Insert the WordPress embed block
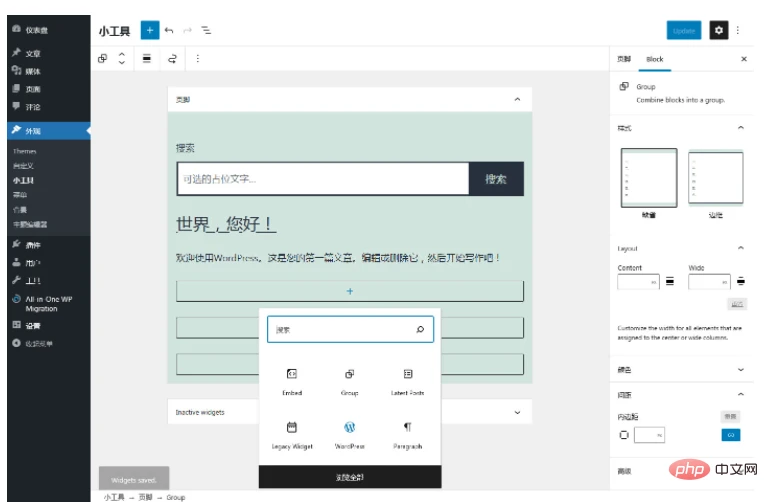 coord(349,435)
